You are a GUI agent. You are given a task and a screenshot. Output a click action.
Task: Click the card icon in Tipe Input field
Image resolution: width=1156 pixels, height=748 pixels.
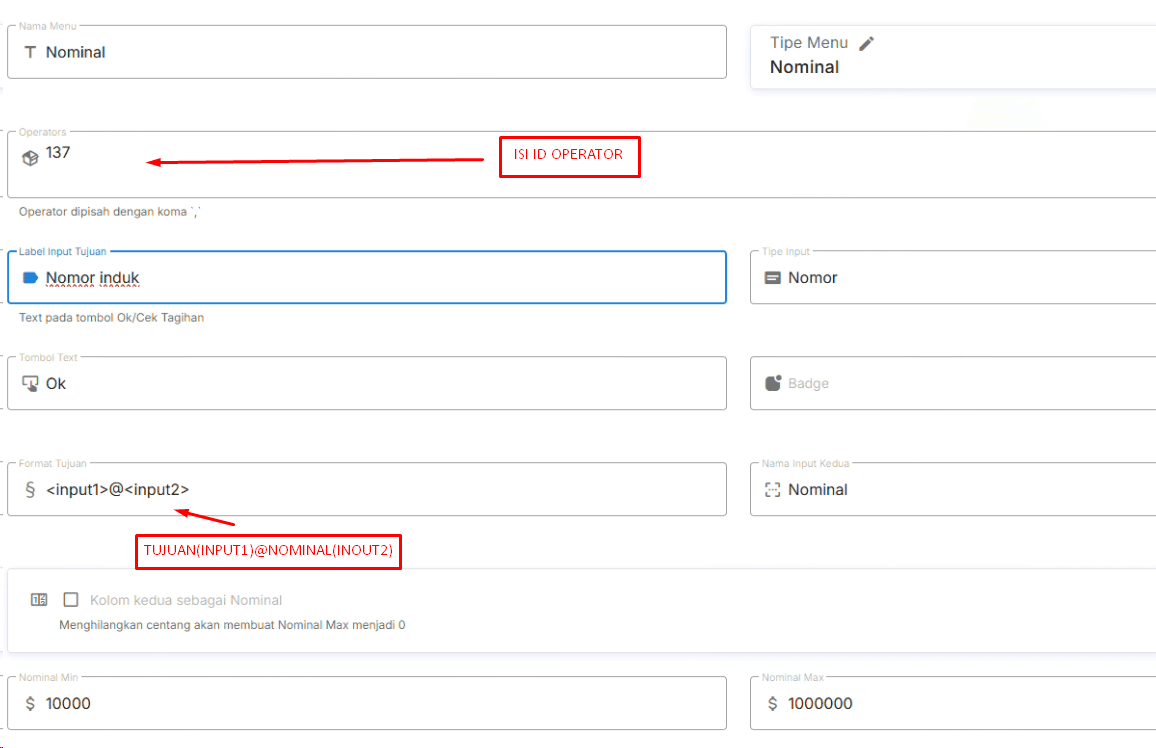[x=772, y=278]
